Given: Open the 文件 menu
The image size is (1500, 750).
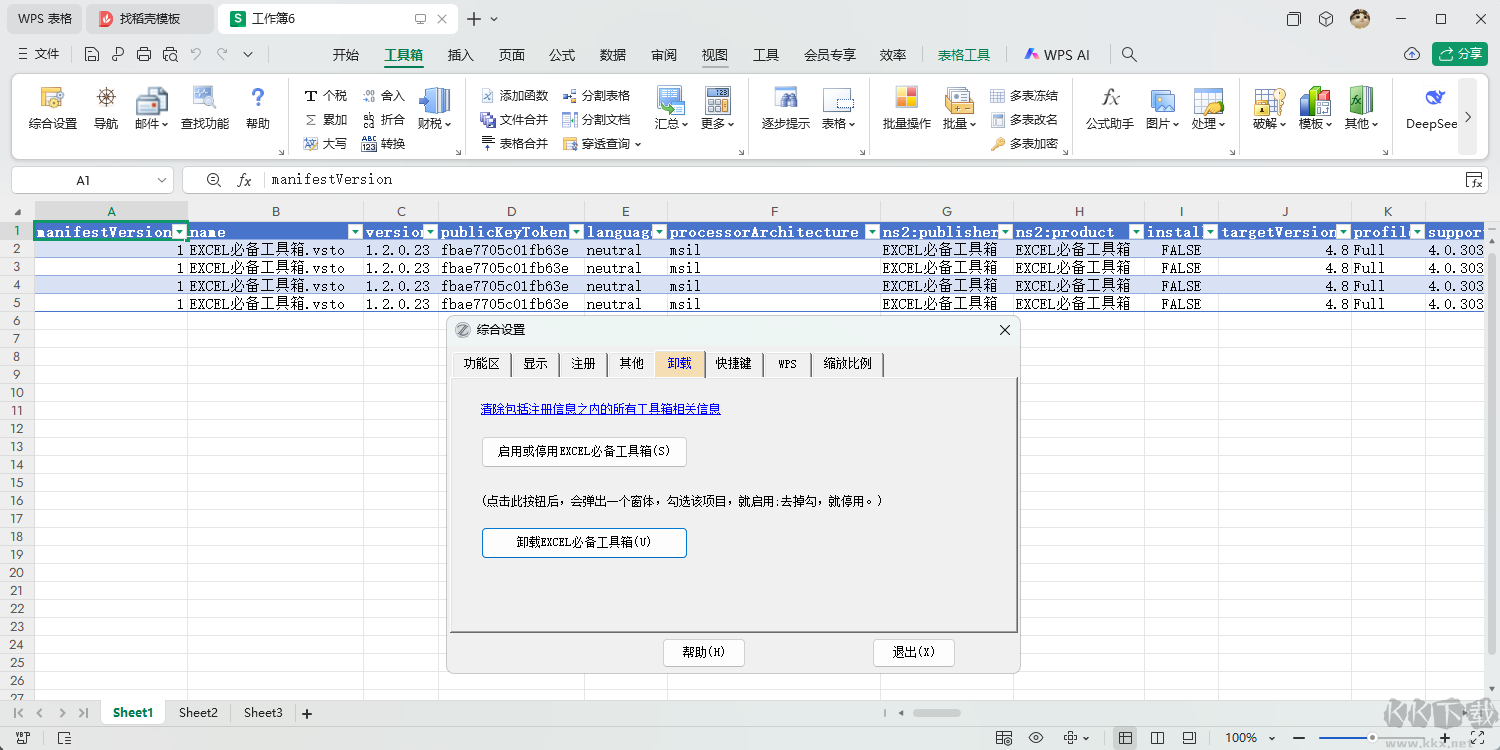Looking at the screenshot, I should tap(39, 54).
